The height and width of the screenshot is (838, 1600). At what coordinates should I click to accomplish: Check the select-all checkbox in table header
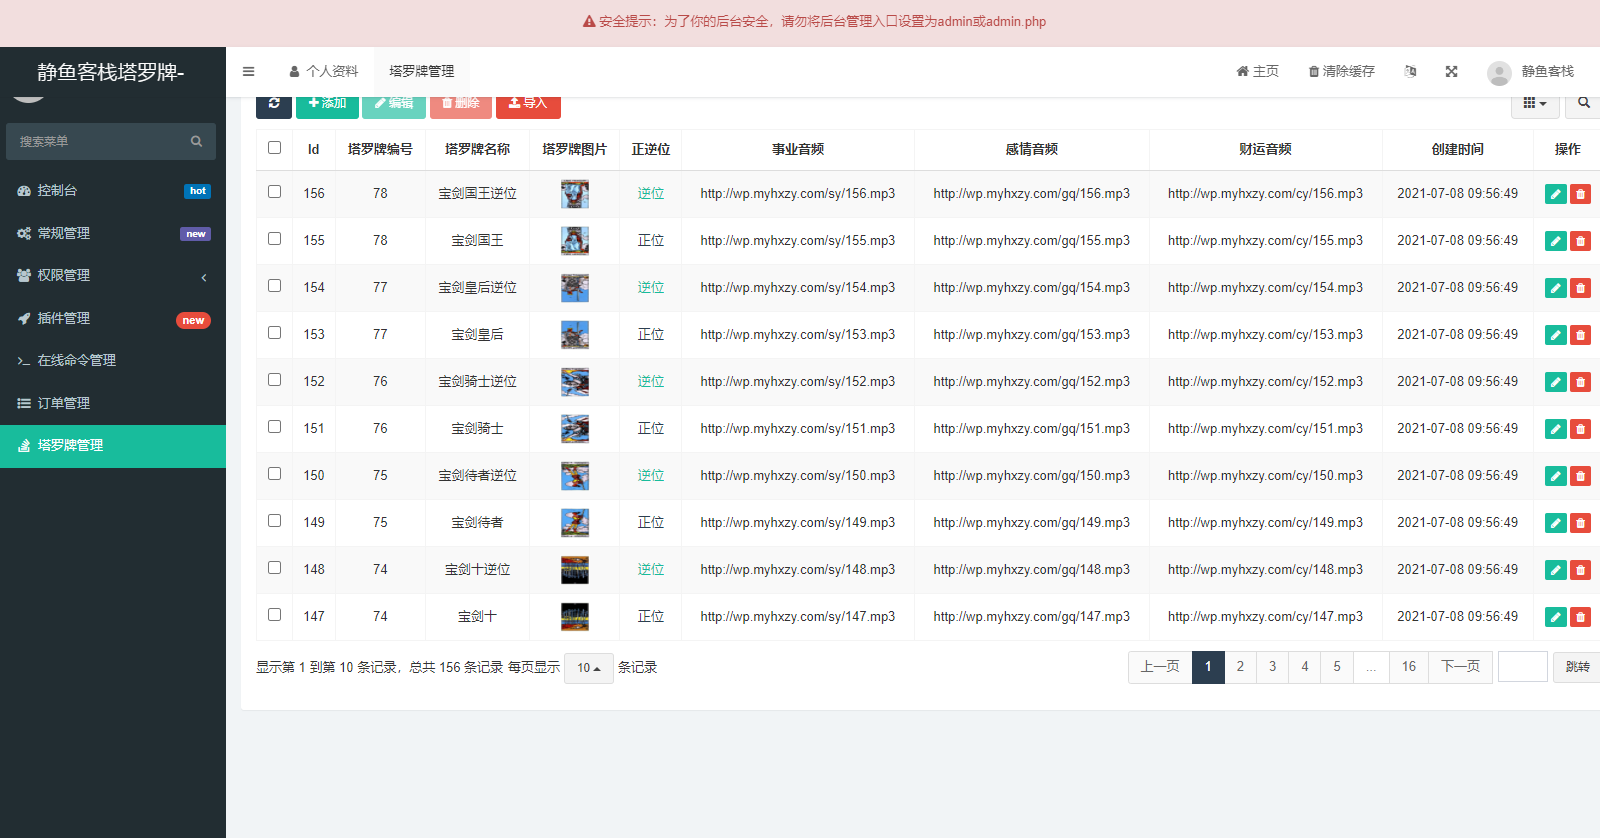[x=275, y=148]
